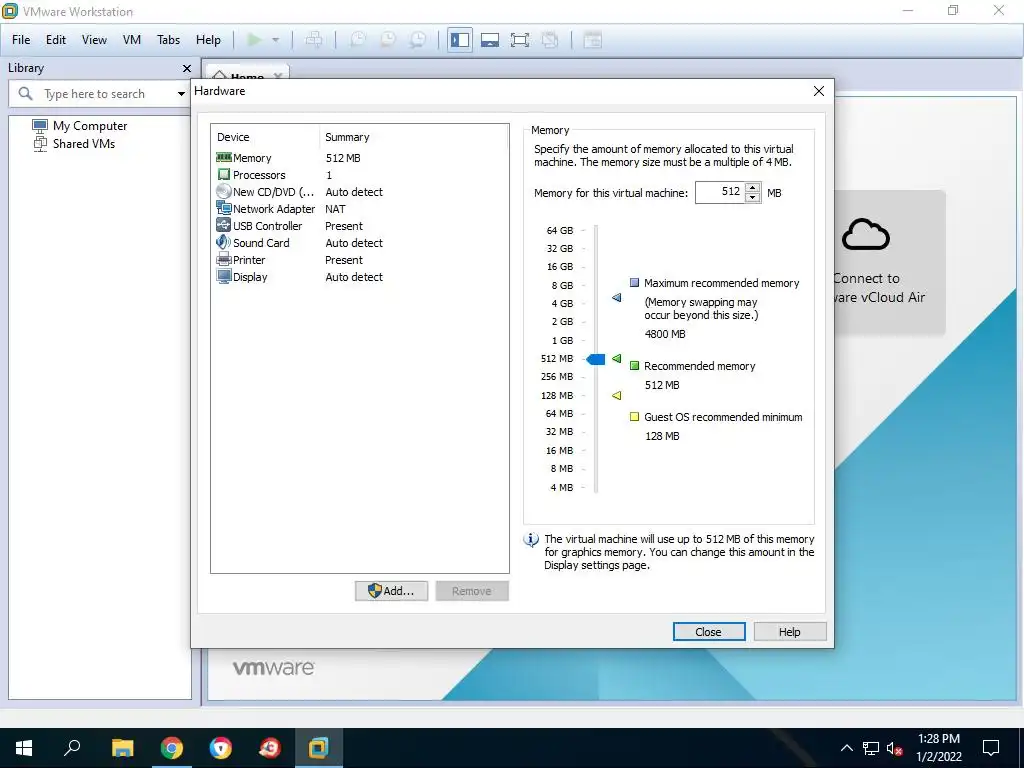Open the VM menu

132,40
